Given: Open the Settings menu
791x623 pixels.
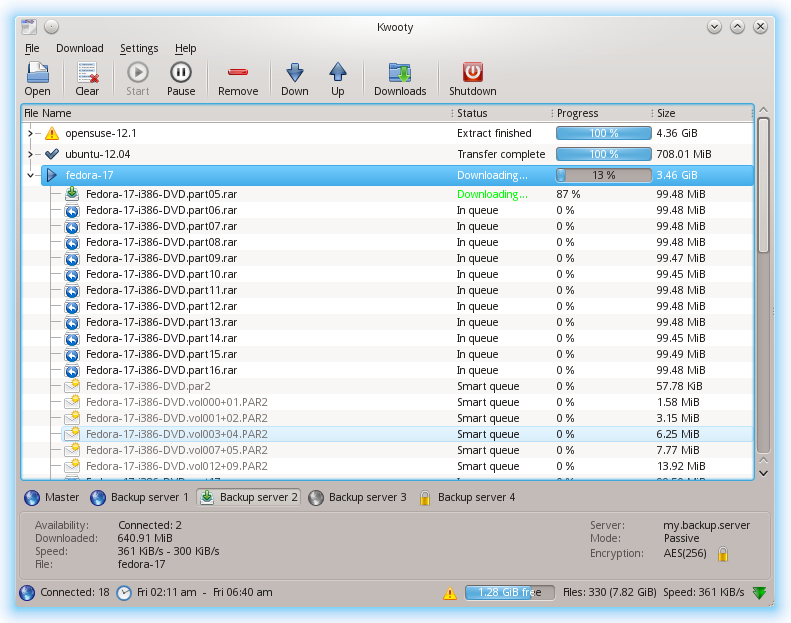Looking at the screenshot, I should coord(139,48).
